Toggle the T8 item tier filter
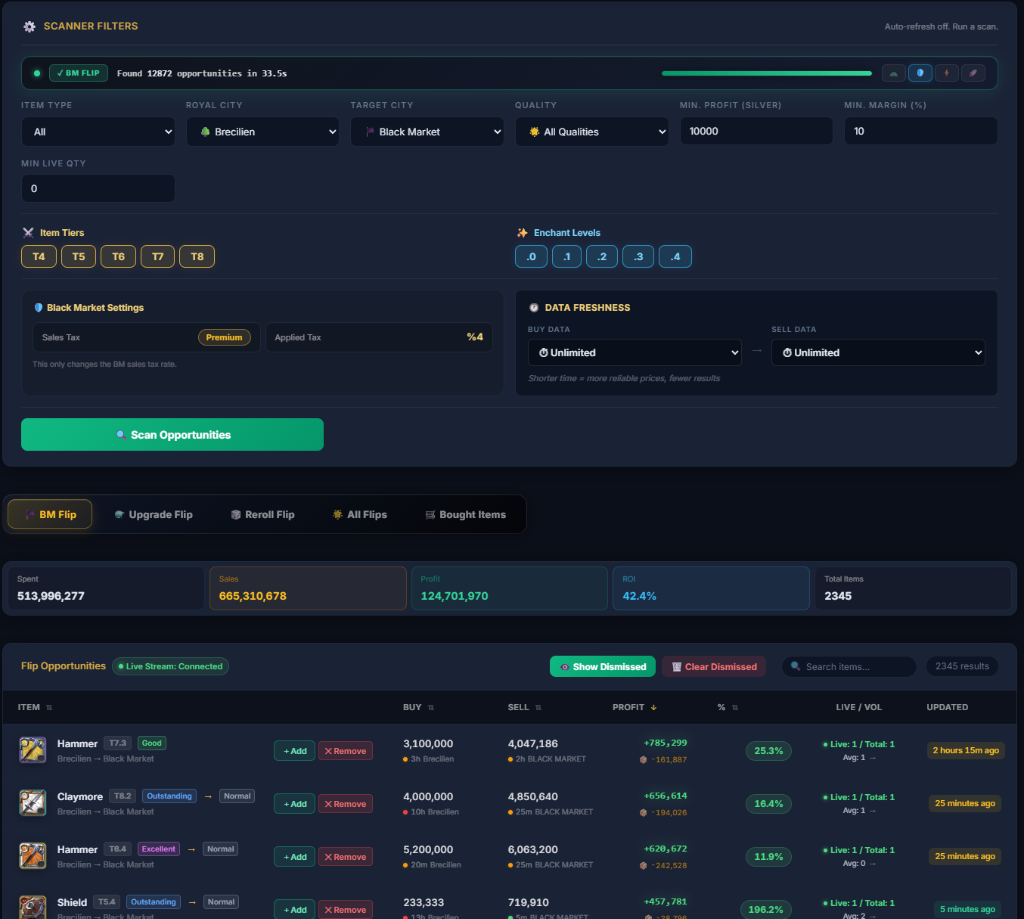This screenshot has height=919, width=1024. (197, 257)
